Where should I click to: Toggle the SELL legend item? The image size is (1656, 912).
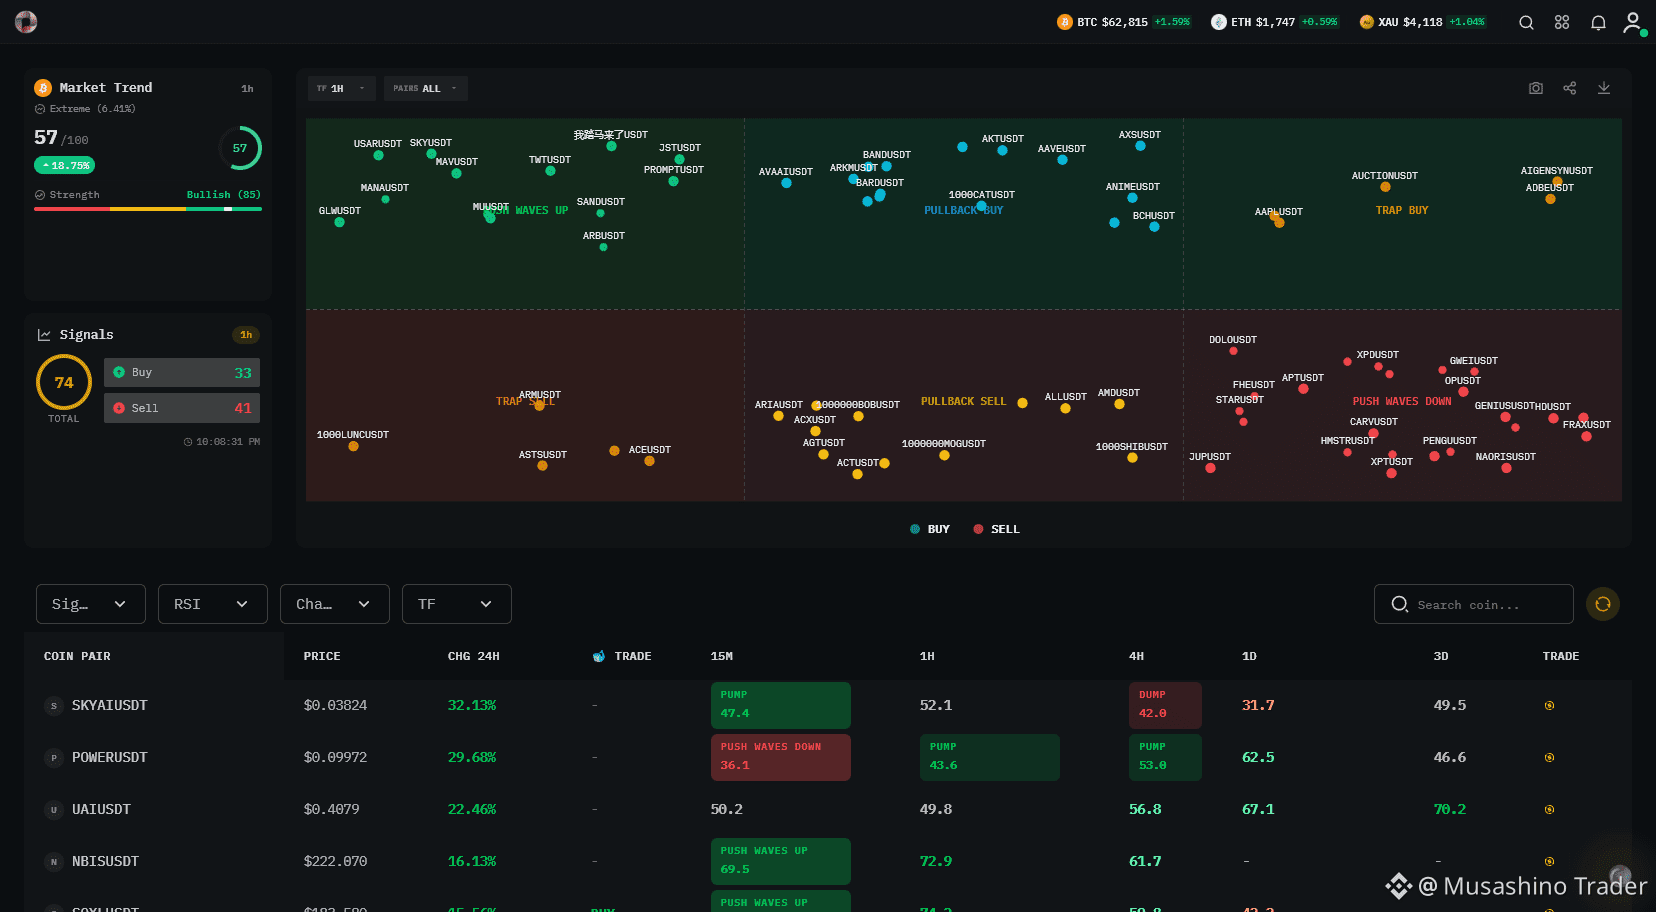(996, 529)
